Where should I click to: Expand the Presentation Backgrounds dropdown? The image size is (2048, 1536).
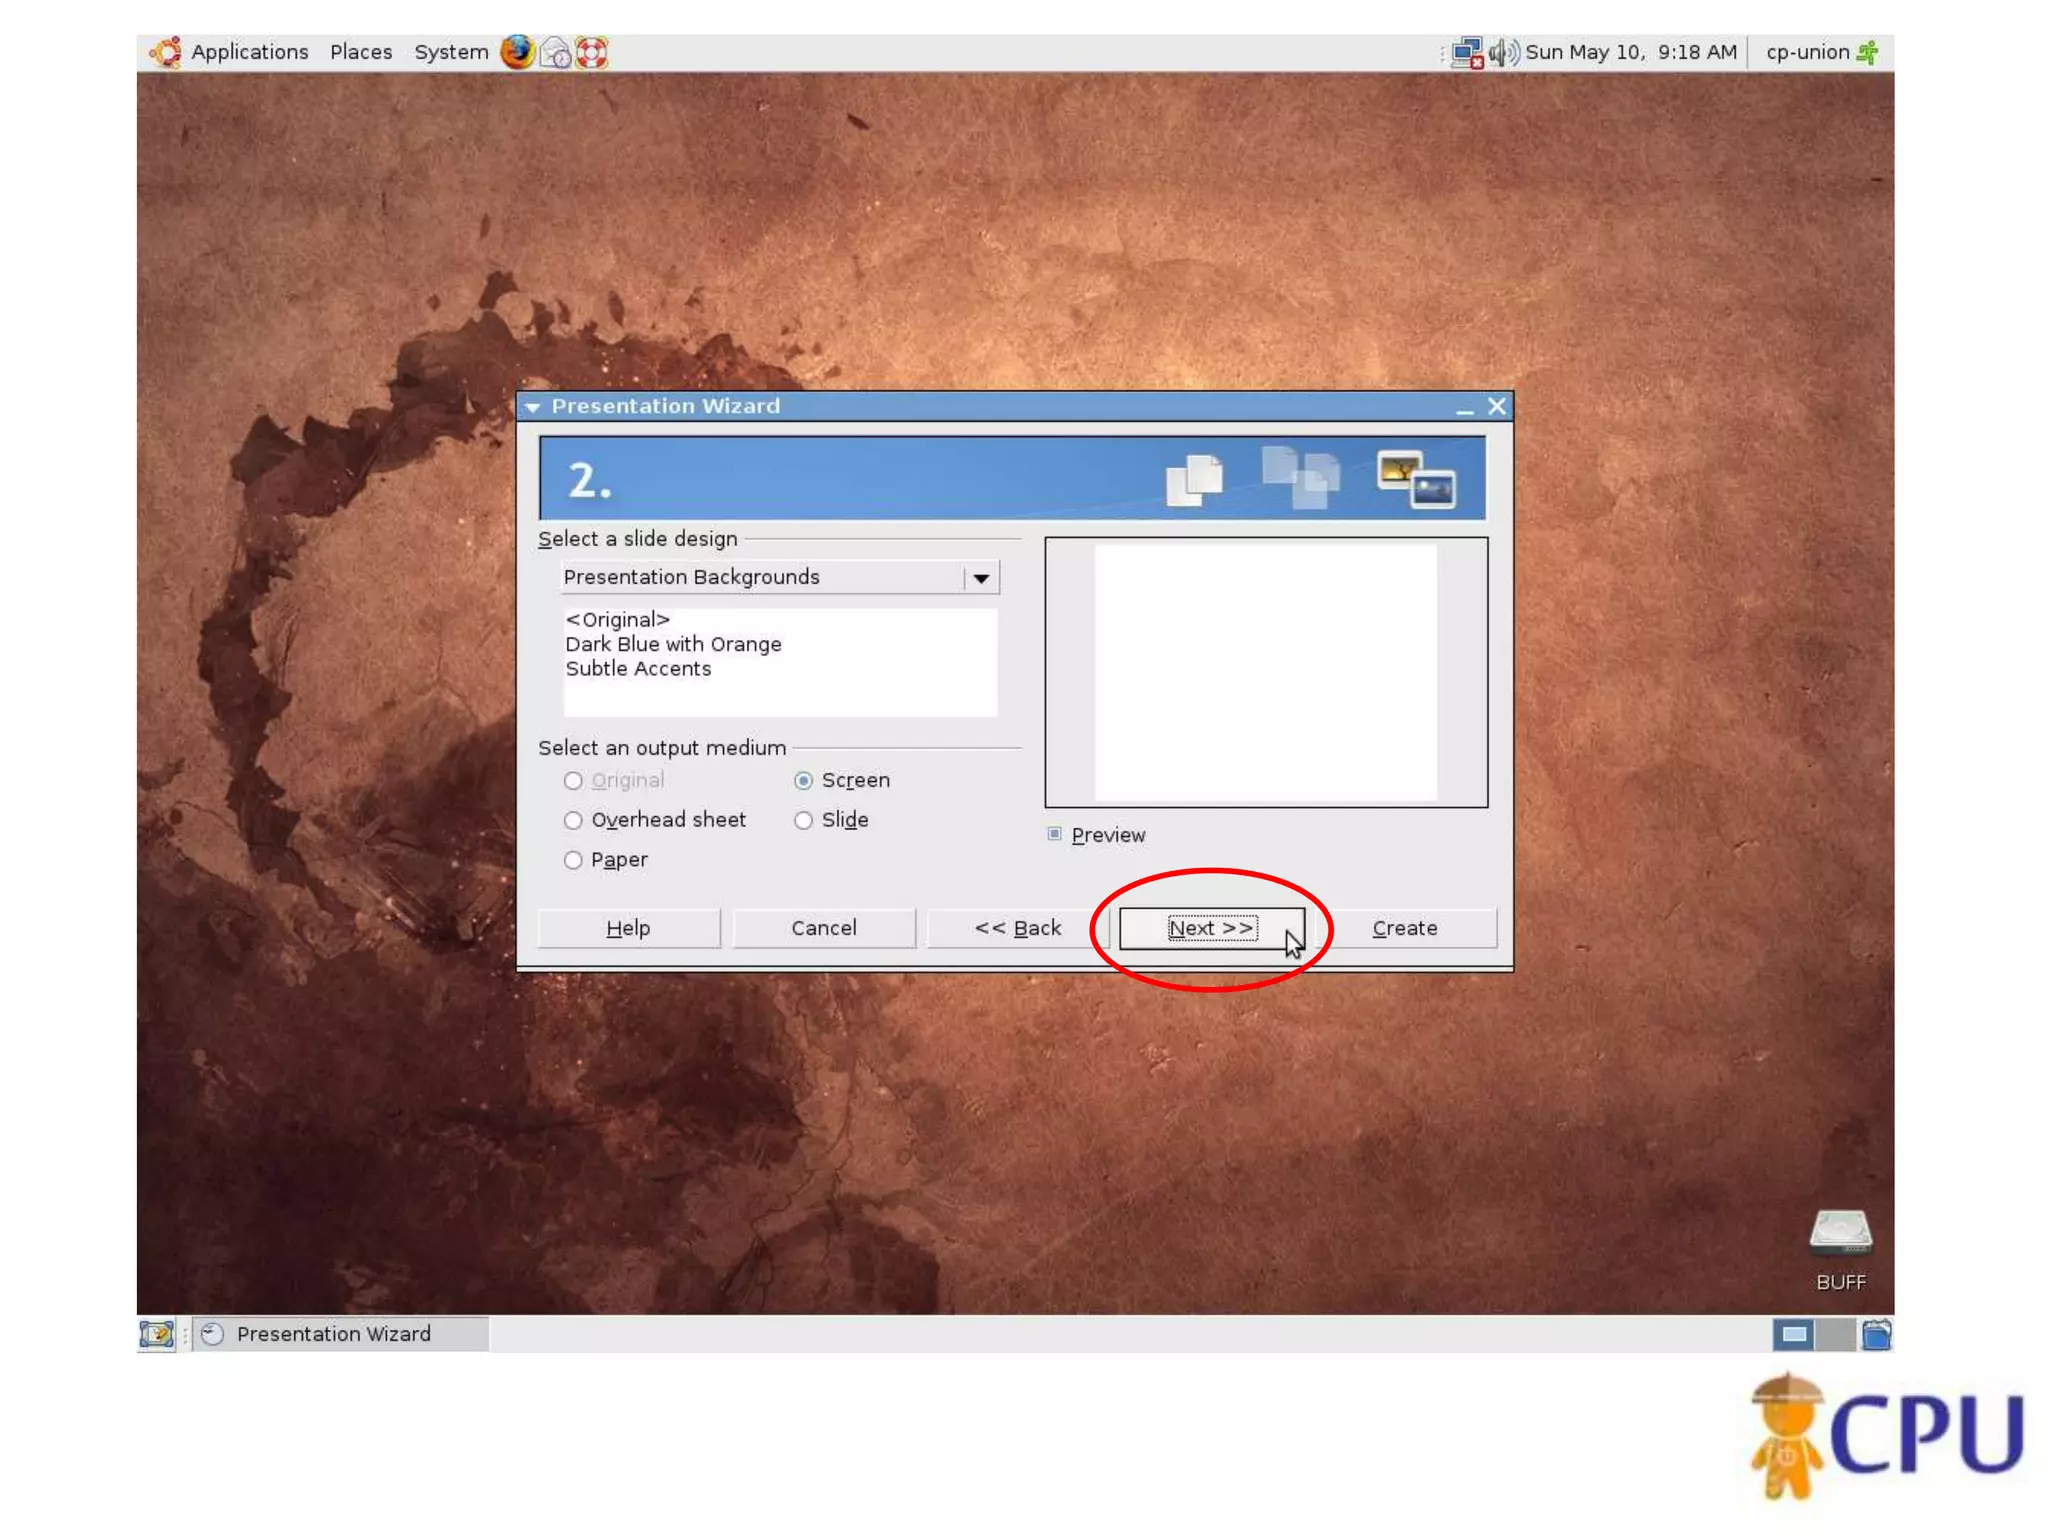click(x=981, y=578)
